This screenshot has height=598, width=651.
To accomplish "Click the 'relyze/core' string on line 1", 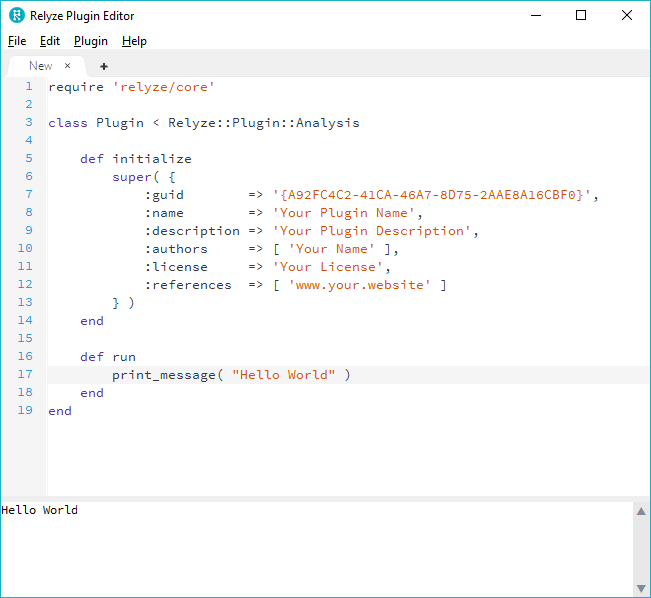I will point(163,87).
